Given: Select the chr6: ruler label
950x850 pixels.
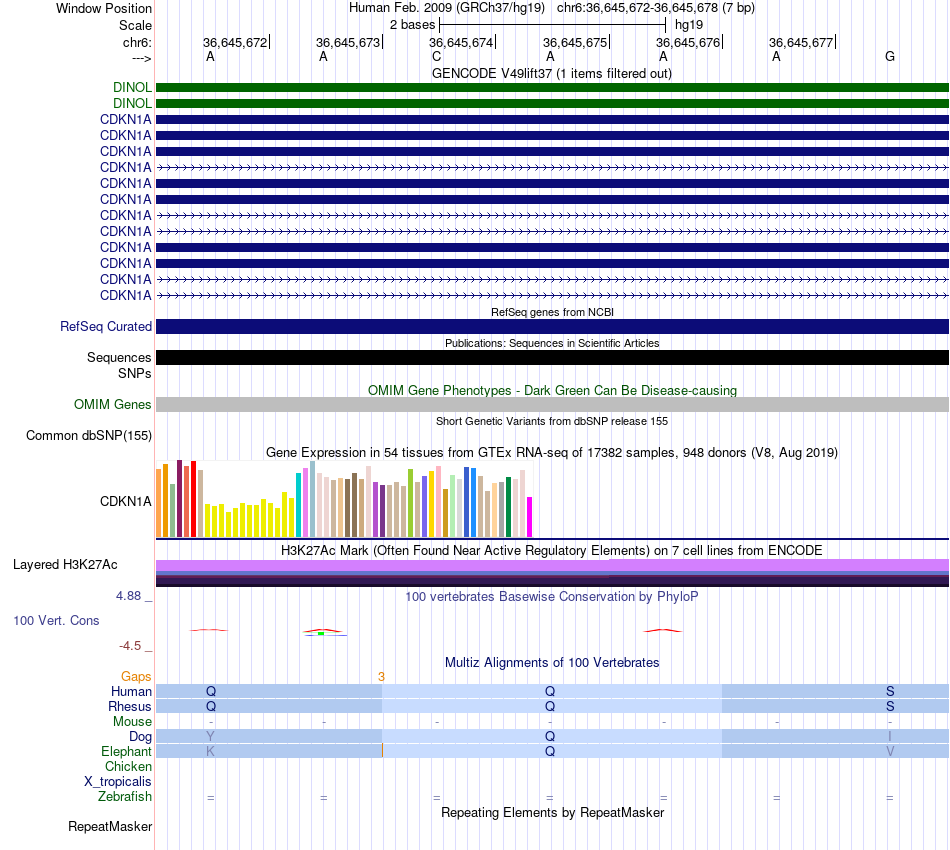Looking at the screenshot, I should click(138, 42).
